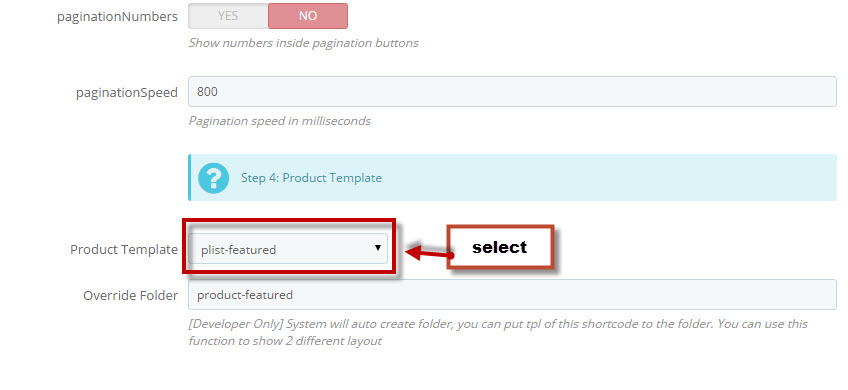Click the 'Pagination speed in milliseconds' hint
Image resolution: width=848 pixels, height=390 pixels.
pos(280,121)
